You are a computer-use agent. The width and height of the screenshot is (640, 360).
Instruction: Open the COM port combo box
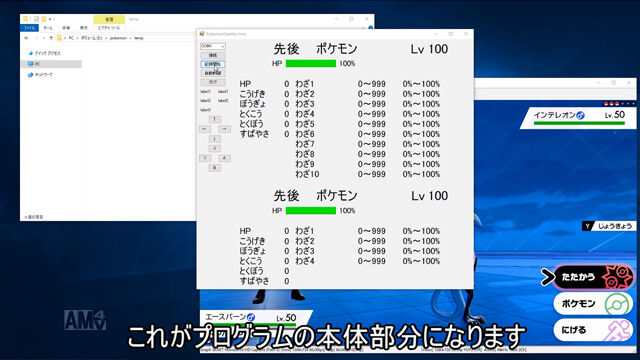coord(213,46)
